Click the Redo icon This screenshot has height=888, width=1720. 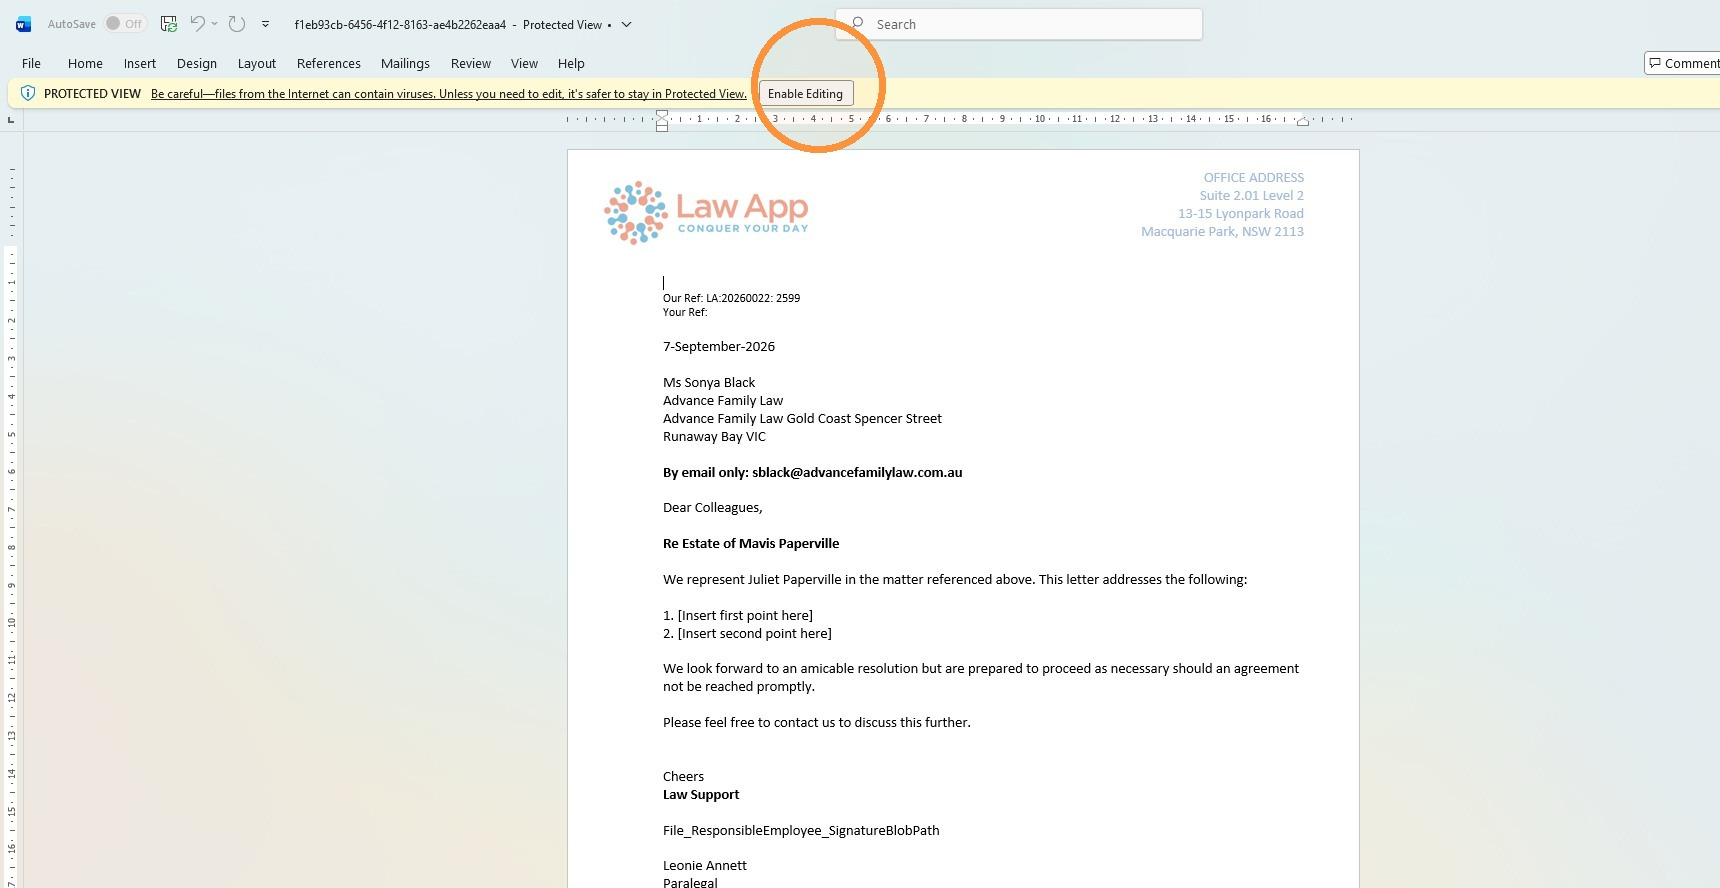237,24
